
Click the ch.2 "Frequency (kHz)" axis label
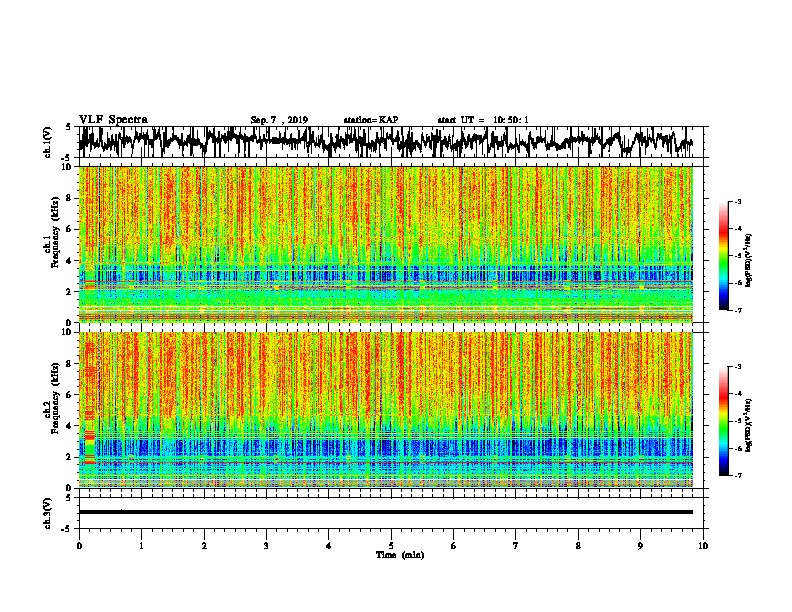click(x=55, y=398)
